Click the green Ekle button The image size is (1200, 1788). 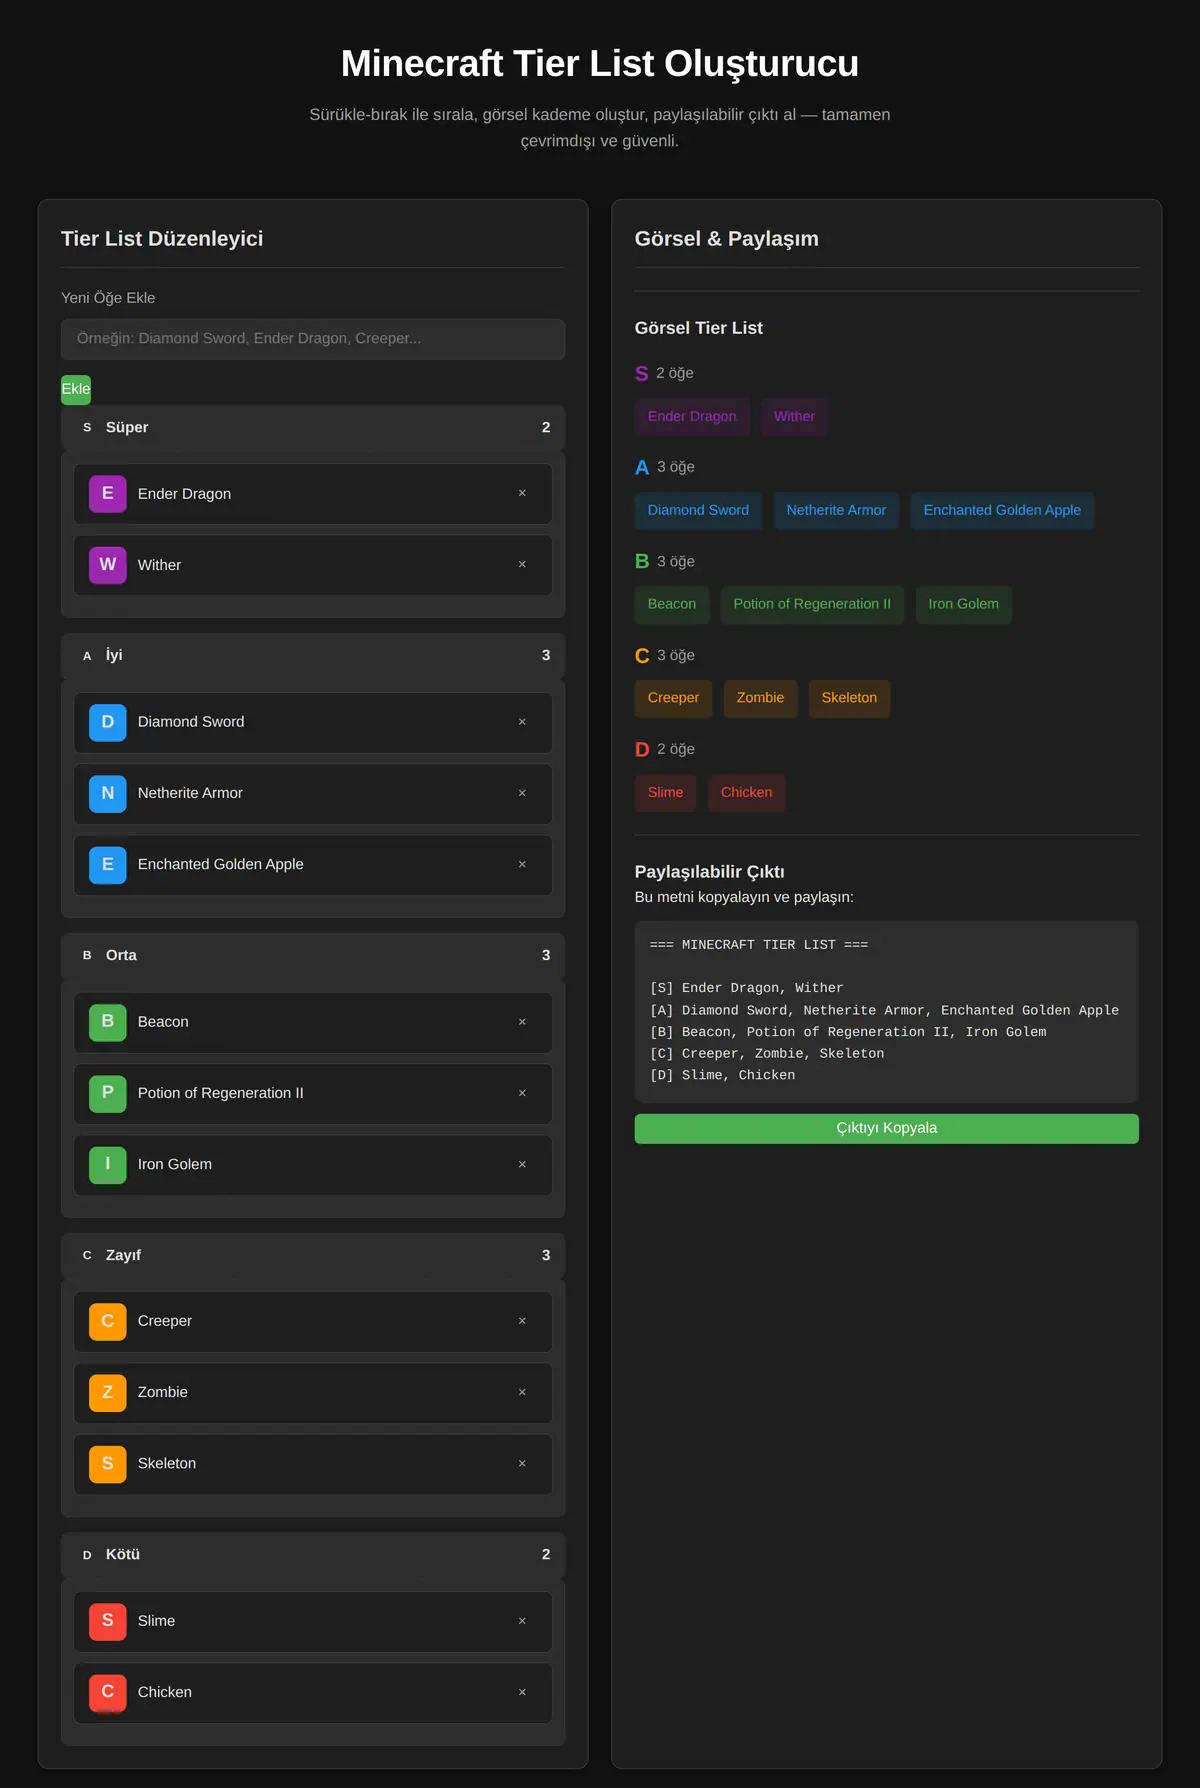tap(76, 389)
